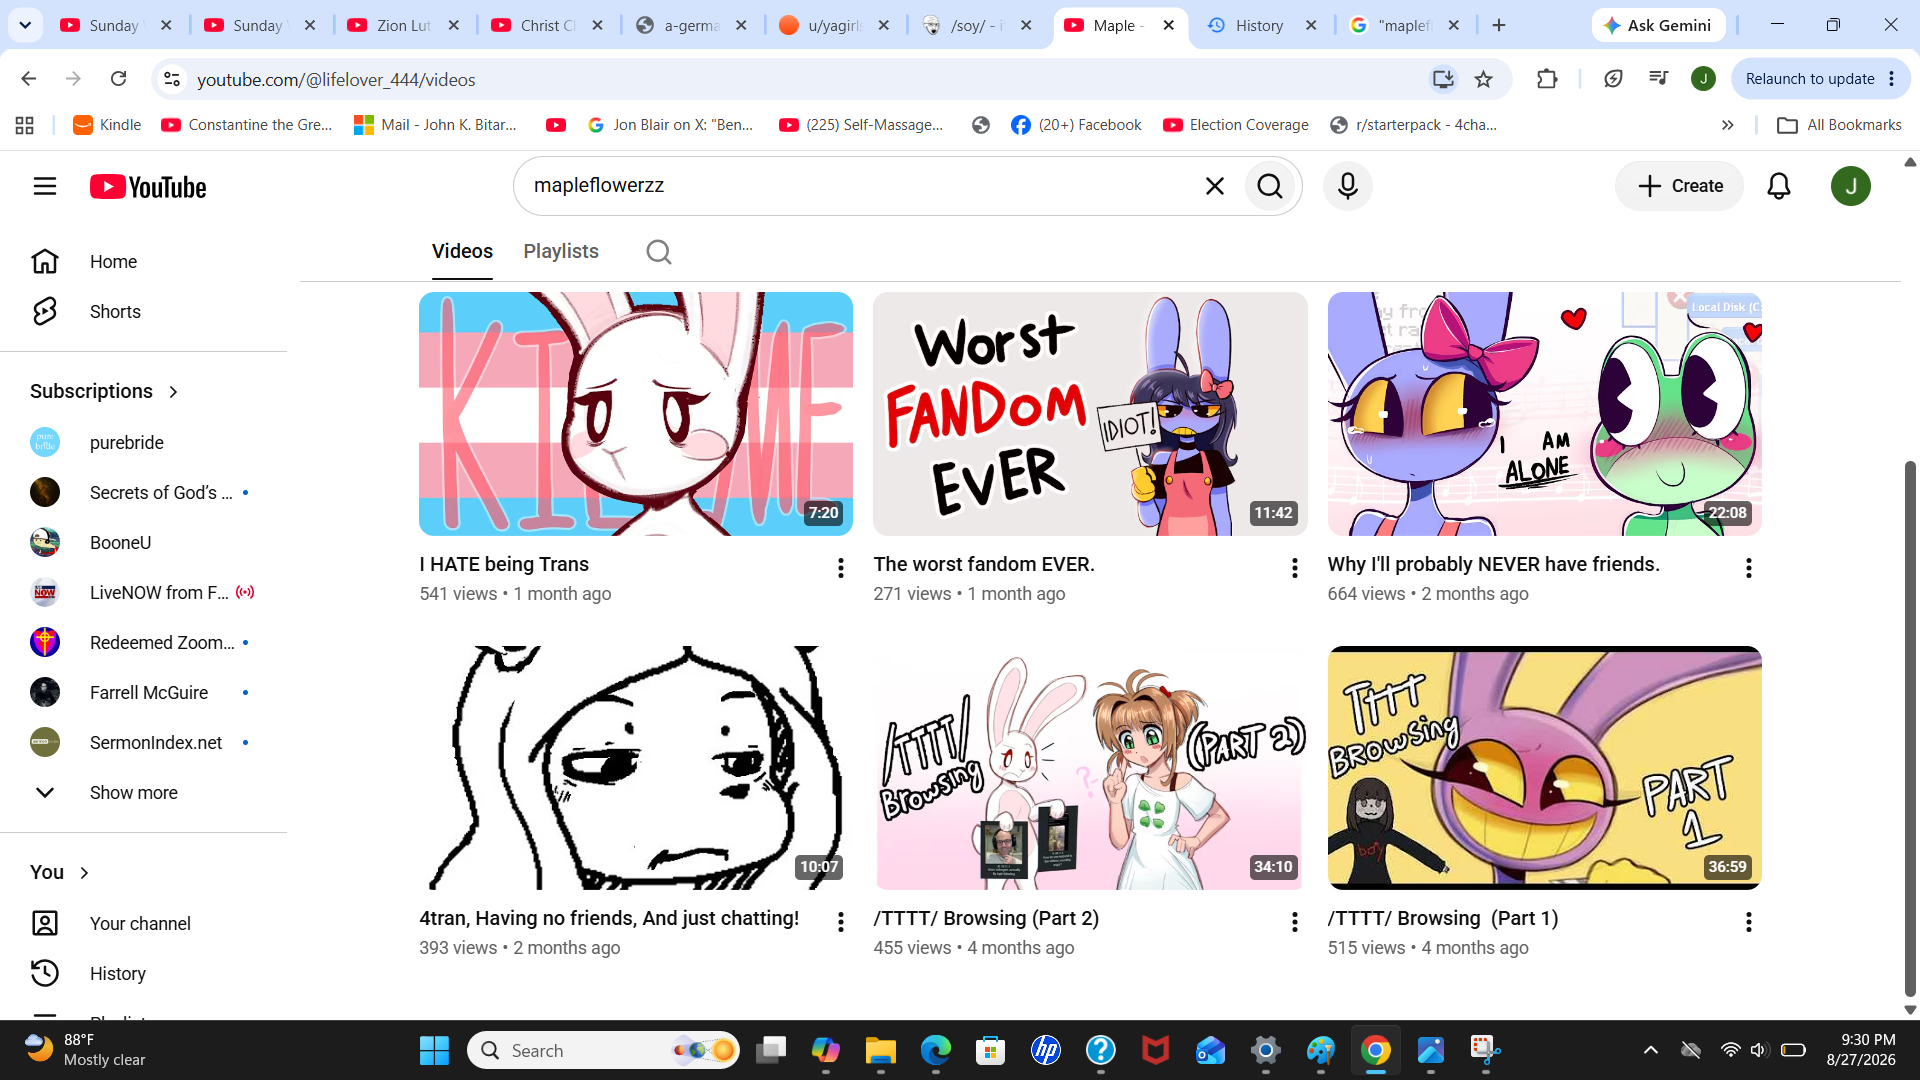The image size is (1920, 1080).
Task: Open the Chrome extensions puzzle icon
Action: 1547,79
